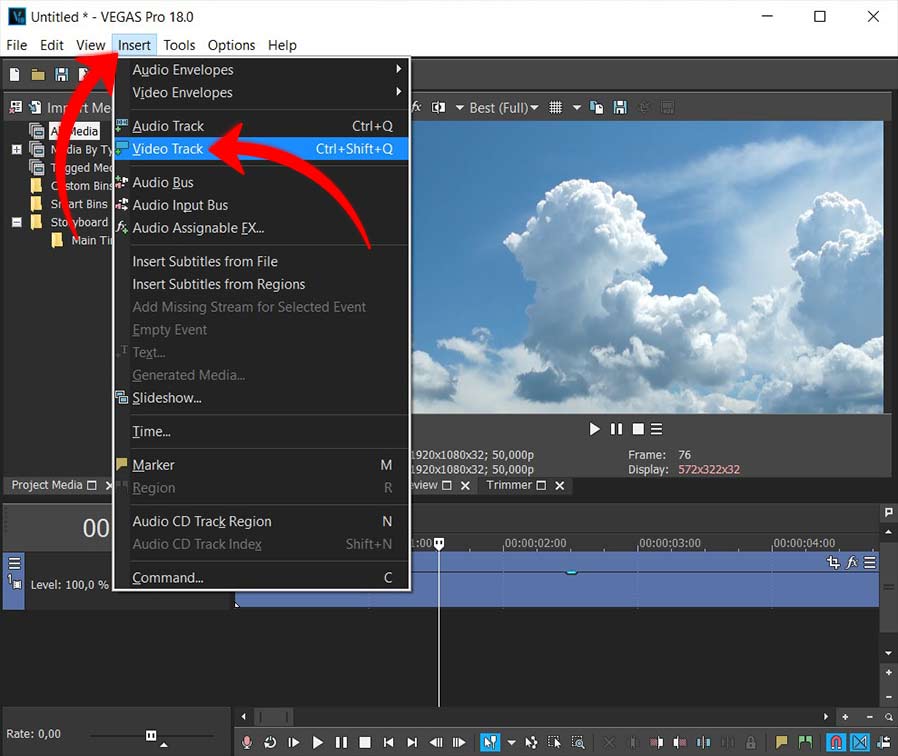Image resolution: width=898 pixels, height=756 pixels.
Task: Expand the Audio Envelopes submenu
Action: pyautogui.click(x=262, y=70)
